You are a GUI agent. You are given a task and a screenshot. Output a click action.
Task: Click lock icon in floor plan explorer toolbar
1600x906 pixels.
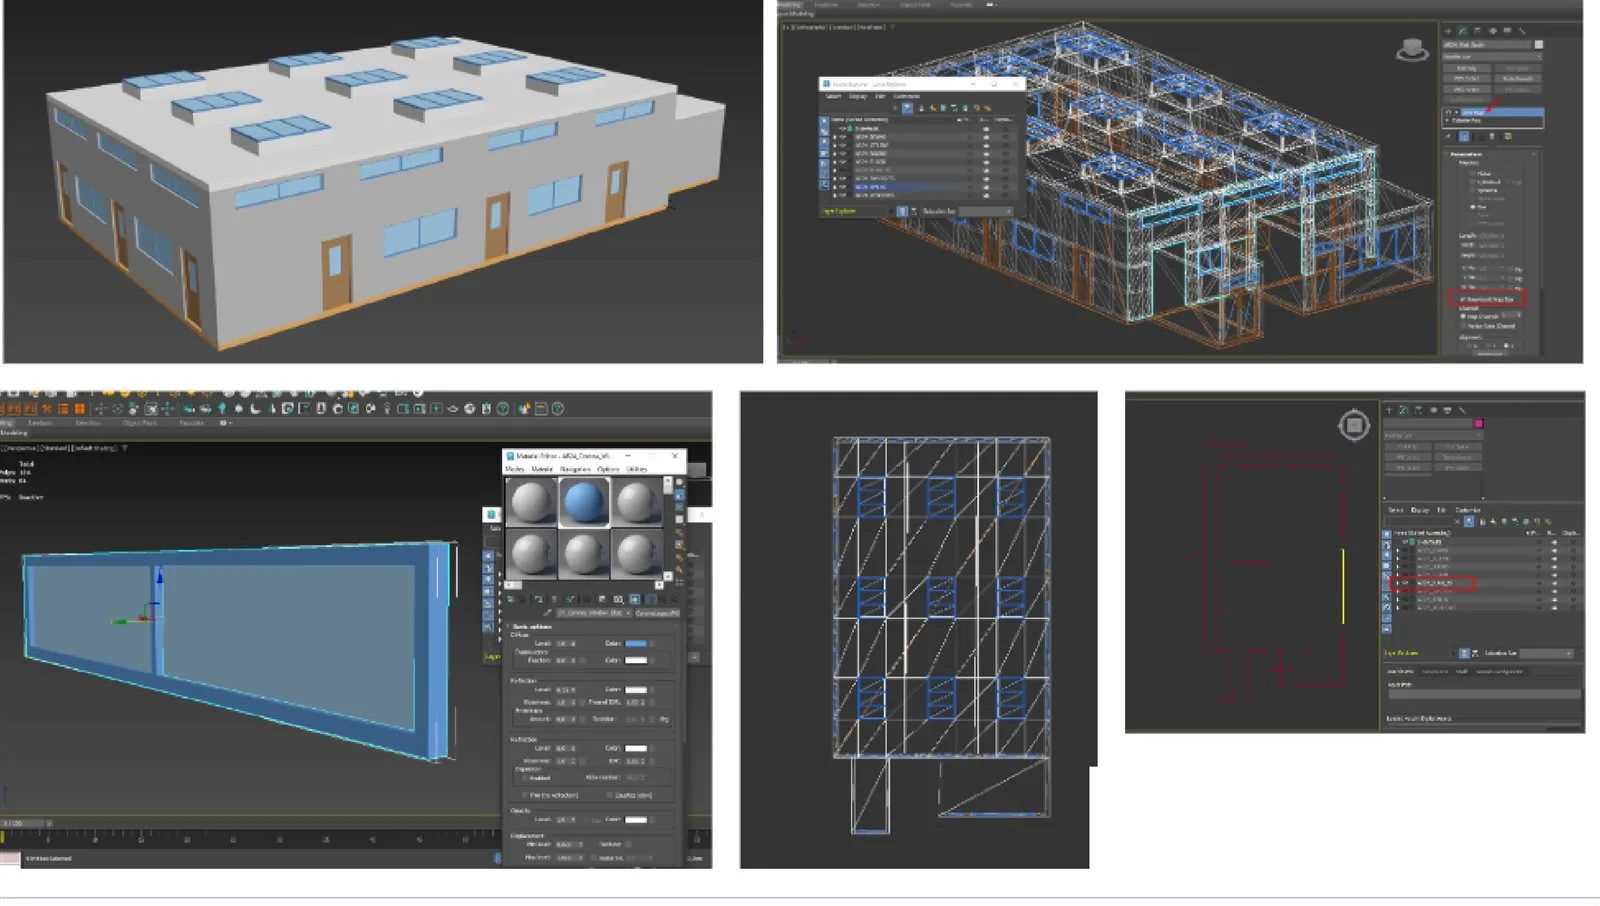pyautogui.click(x=1482, y=522)
